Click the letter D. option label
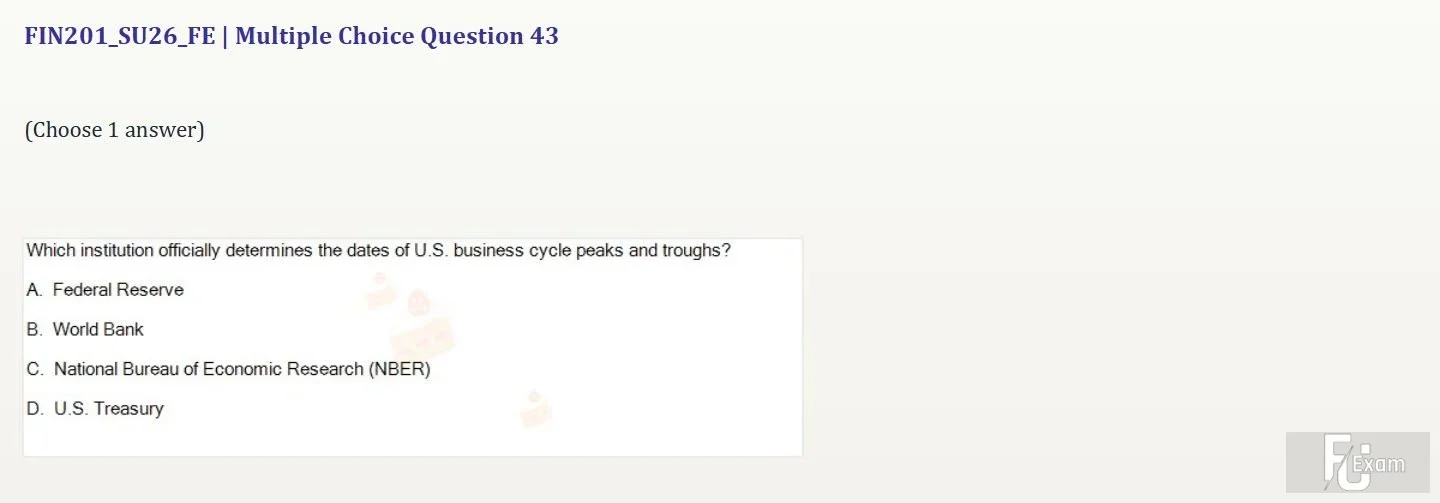The image size is (1440, 503). (36, 408)
